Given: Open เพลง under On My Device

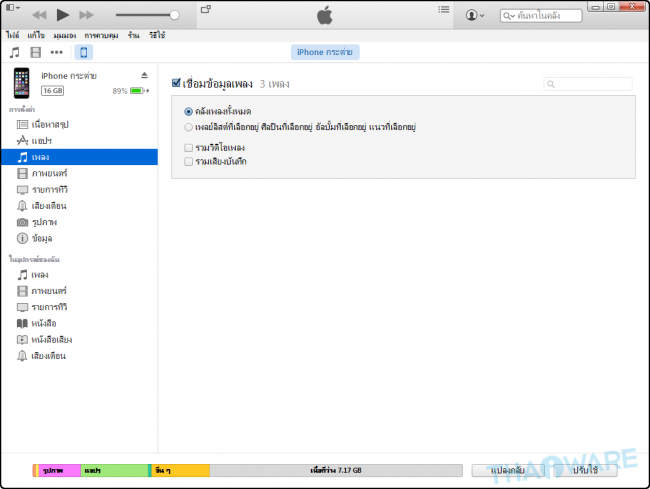Looking at the screenshot, I should click(x=79, y=275).
